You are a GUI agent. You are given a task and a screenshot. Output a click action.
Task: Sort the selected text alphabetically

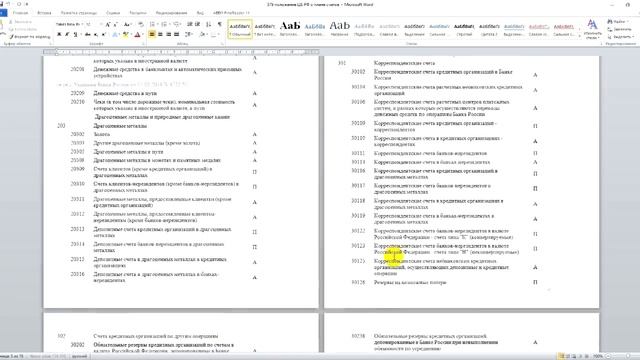(x=209, y=24)
